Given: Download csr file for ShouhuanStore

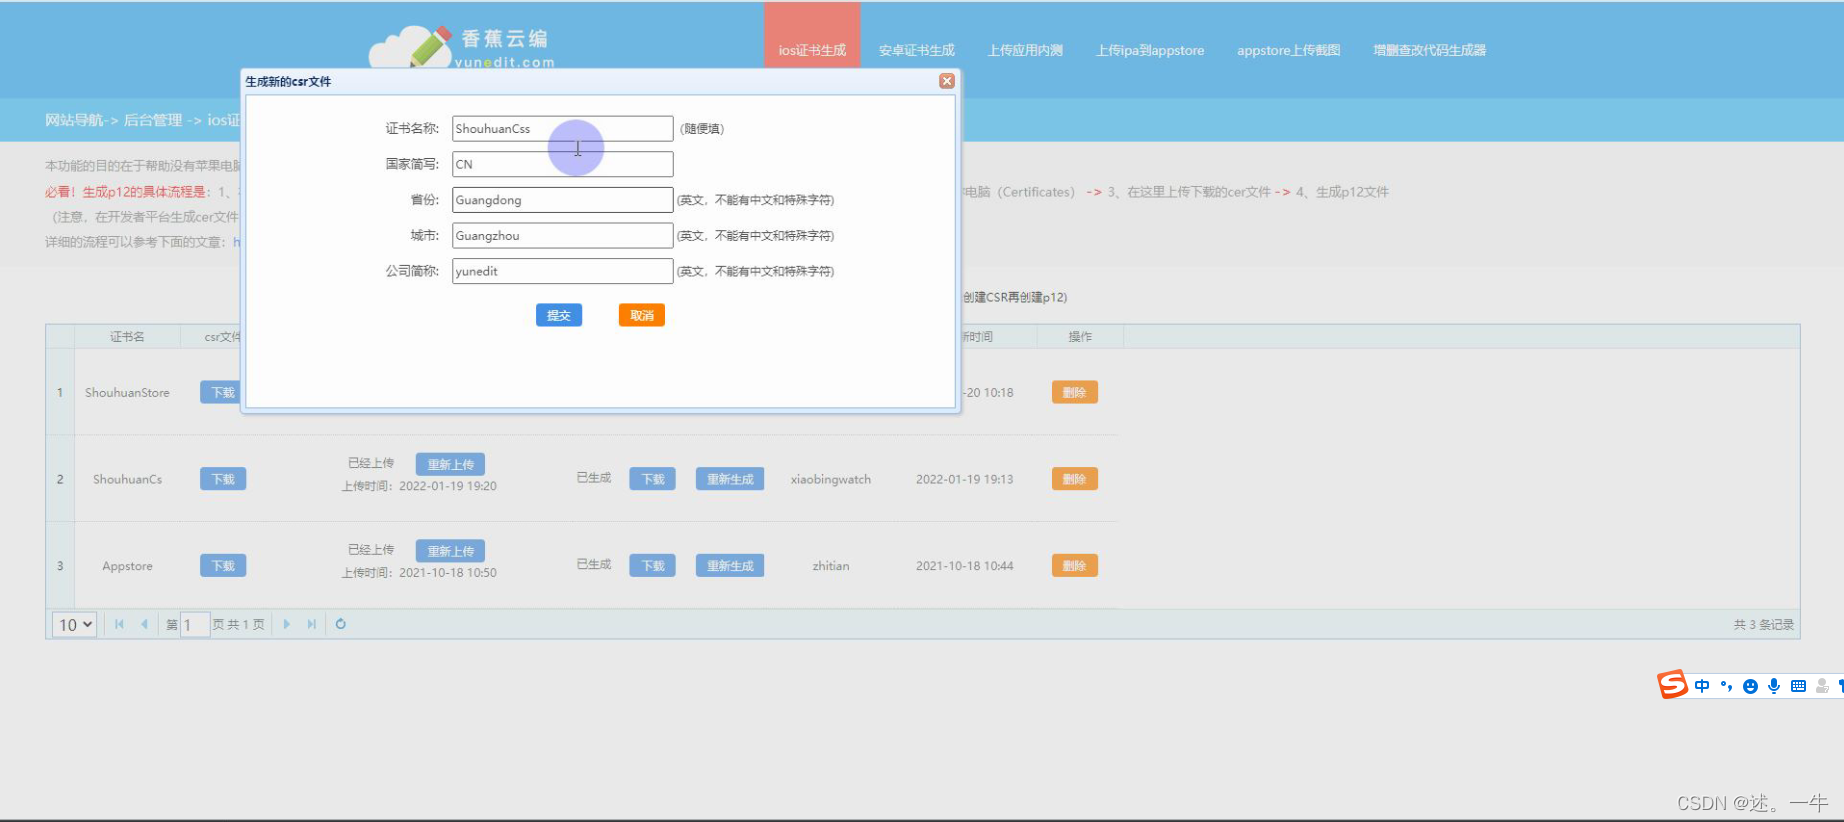Looking at the screenshot, I should click(222, 392).
